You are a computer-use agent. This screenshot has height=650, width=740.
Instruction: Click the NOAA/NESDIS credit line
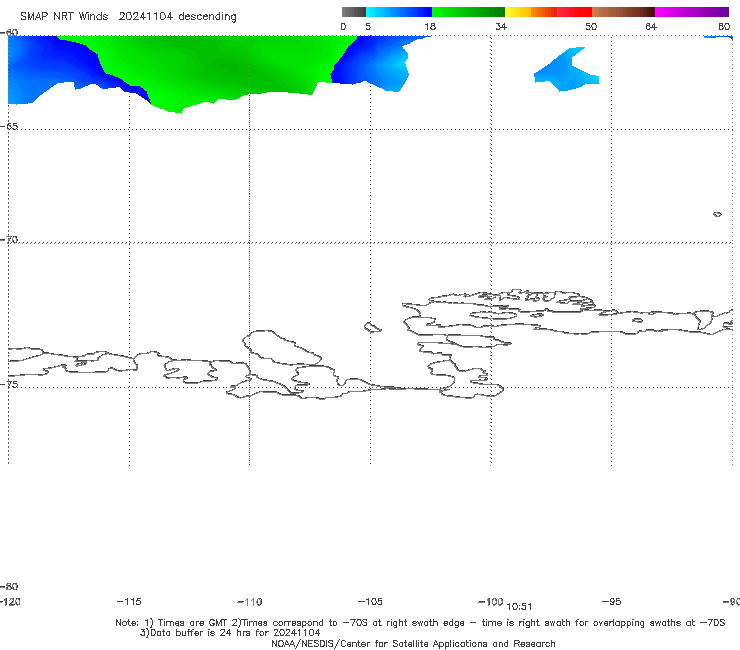pos(413,643)
